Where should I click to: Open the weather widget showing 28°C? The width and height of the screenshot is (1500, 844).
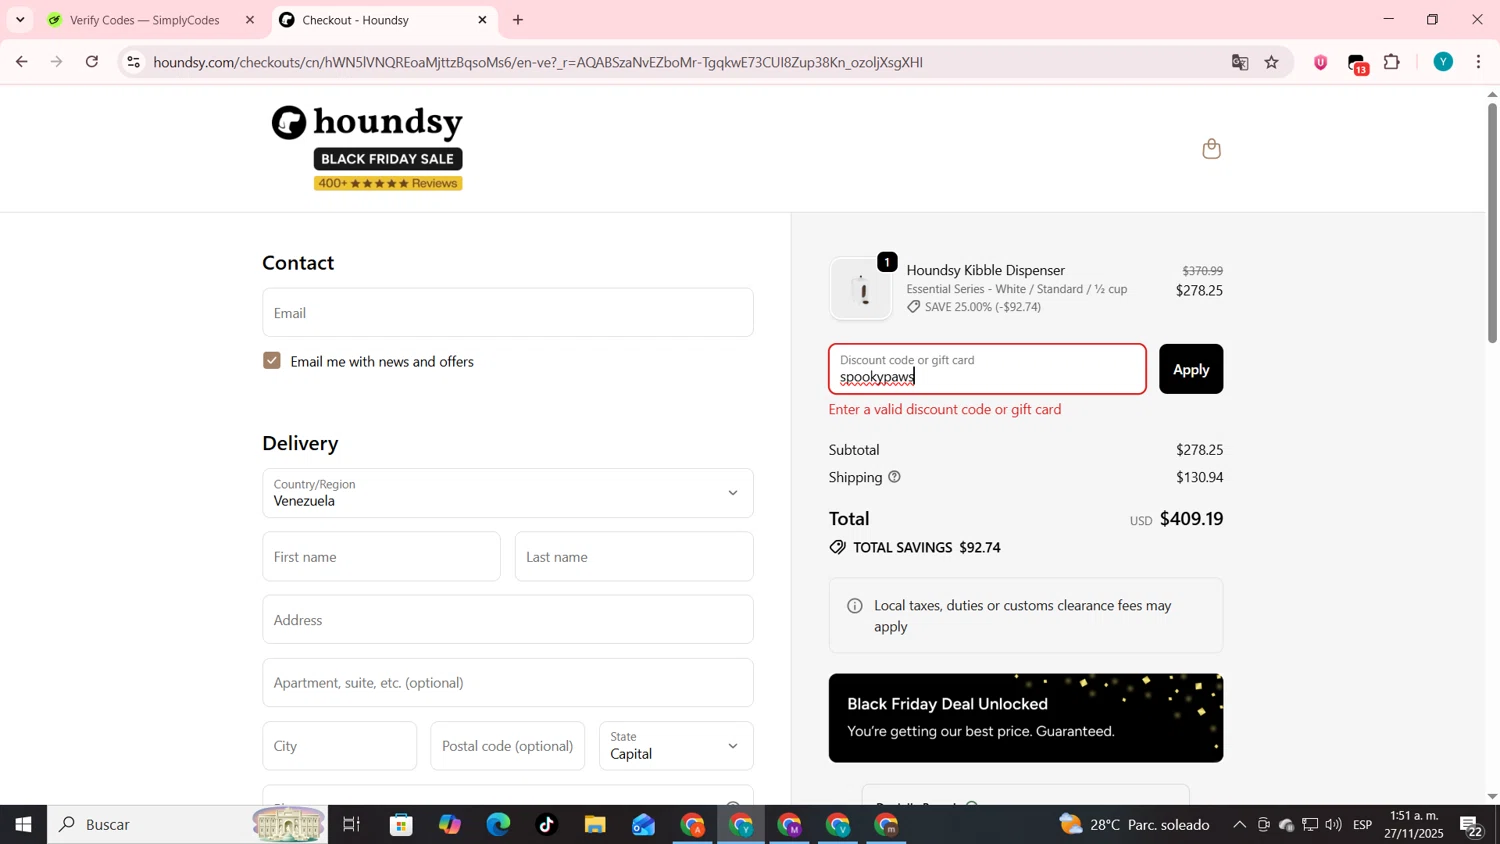pos(1135,825)
